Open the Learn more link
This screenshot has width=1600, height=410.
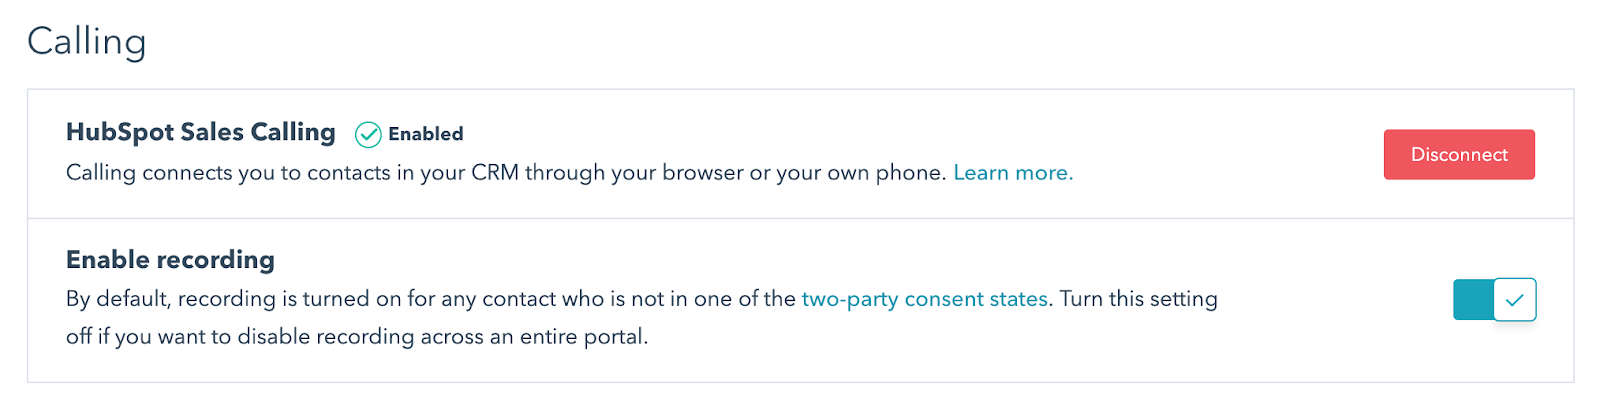click(1013, 173)
